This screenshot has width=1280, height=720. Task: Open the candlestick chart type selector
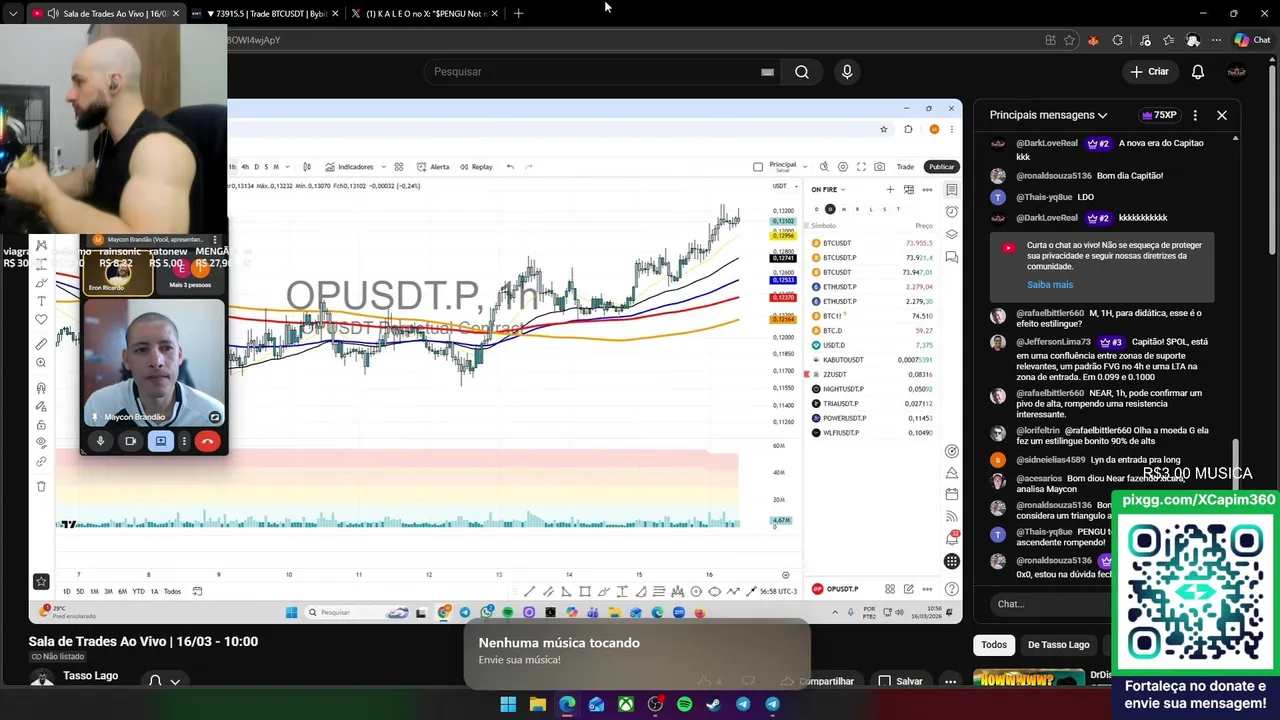click(307, 167)
